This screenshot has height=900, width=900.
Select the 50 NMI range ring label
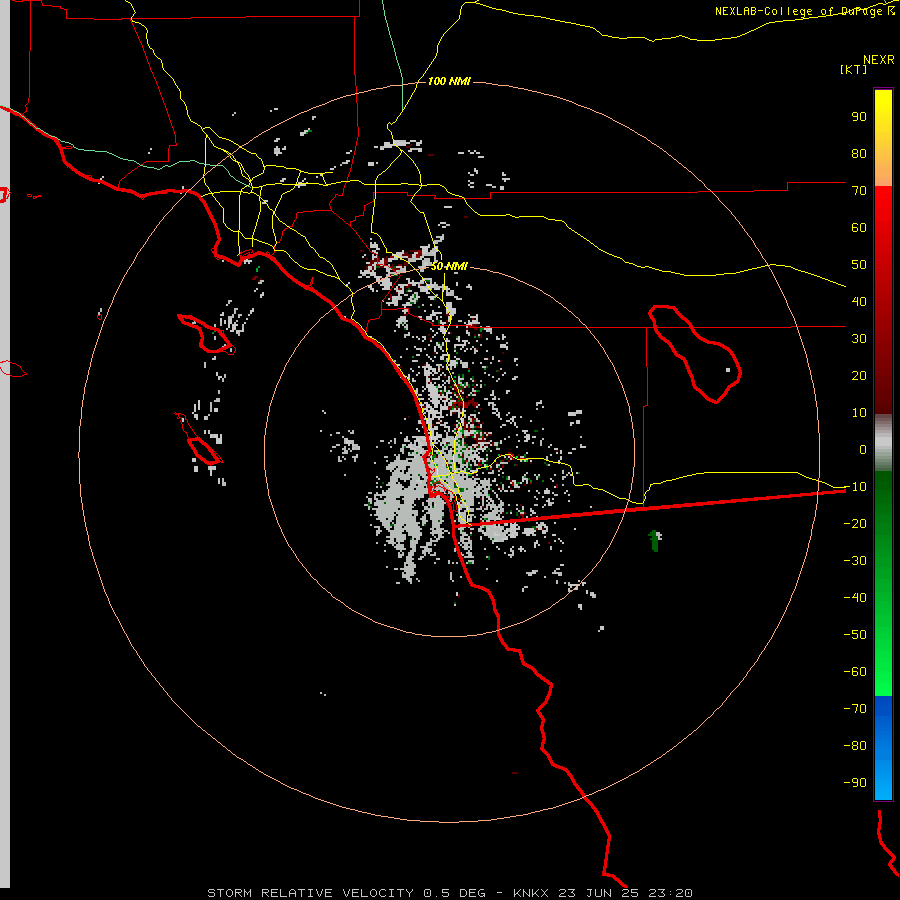(449, 266)
